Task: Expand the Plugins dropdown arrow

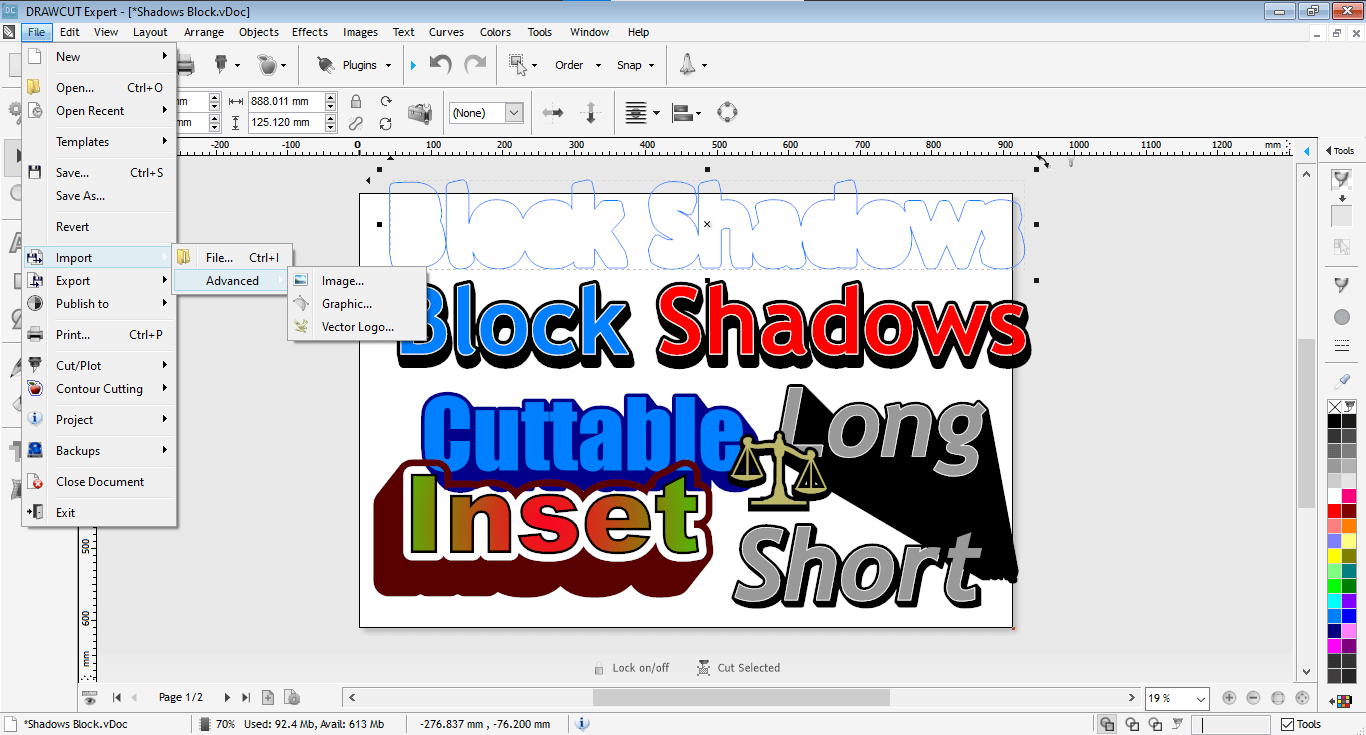Action: [387, 66]
